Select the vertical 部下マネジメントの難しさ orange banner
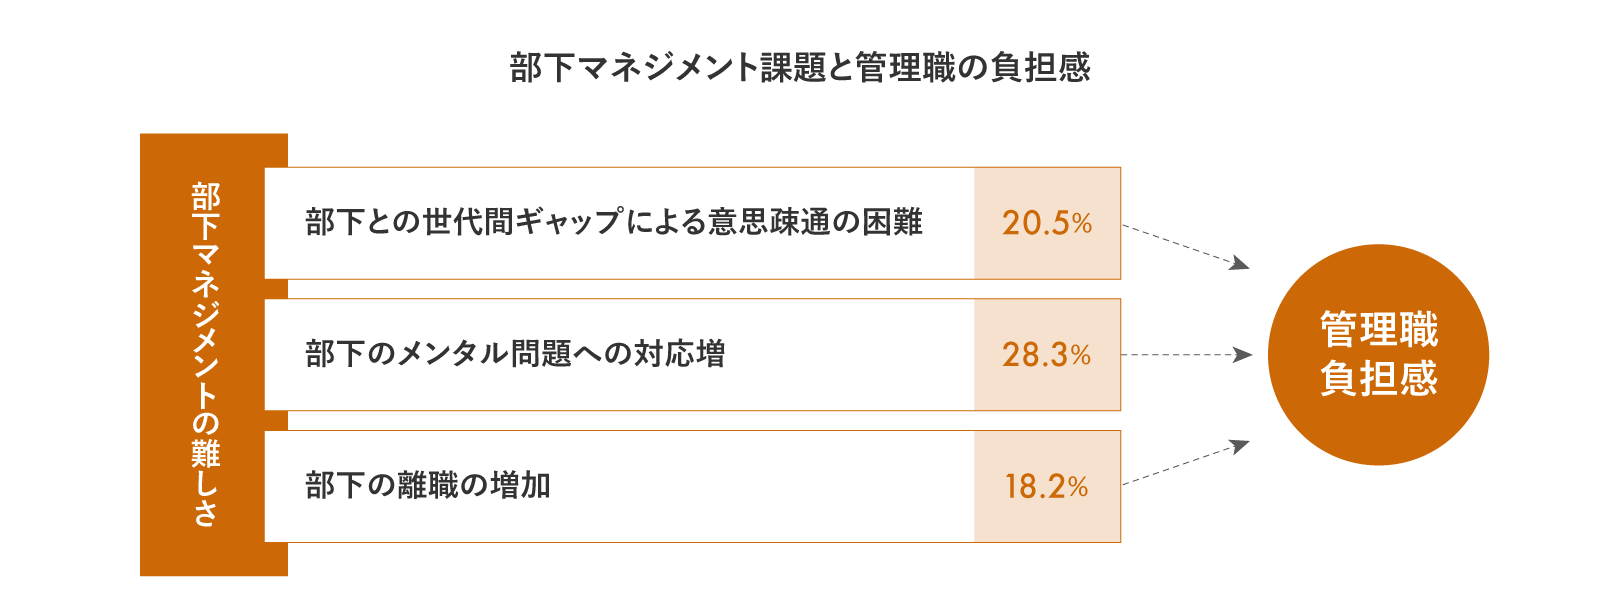 [x=213, y=355]
